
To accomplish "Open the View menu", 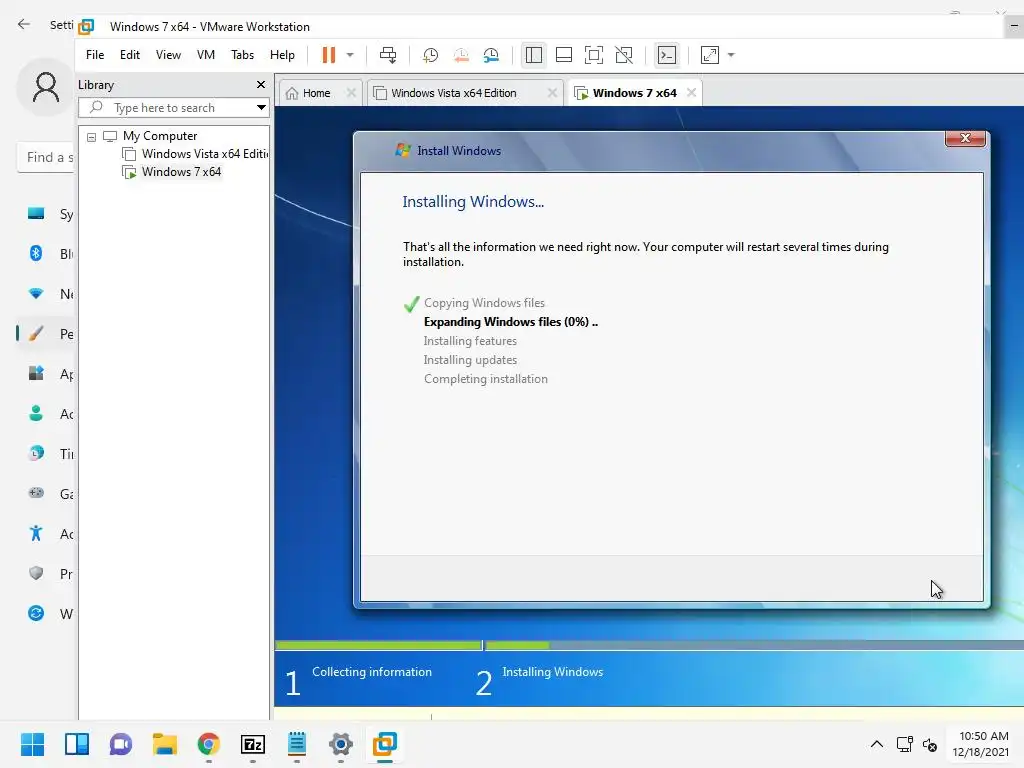I will (x=168, y=55).
